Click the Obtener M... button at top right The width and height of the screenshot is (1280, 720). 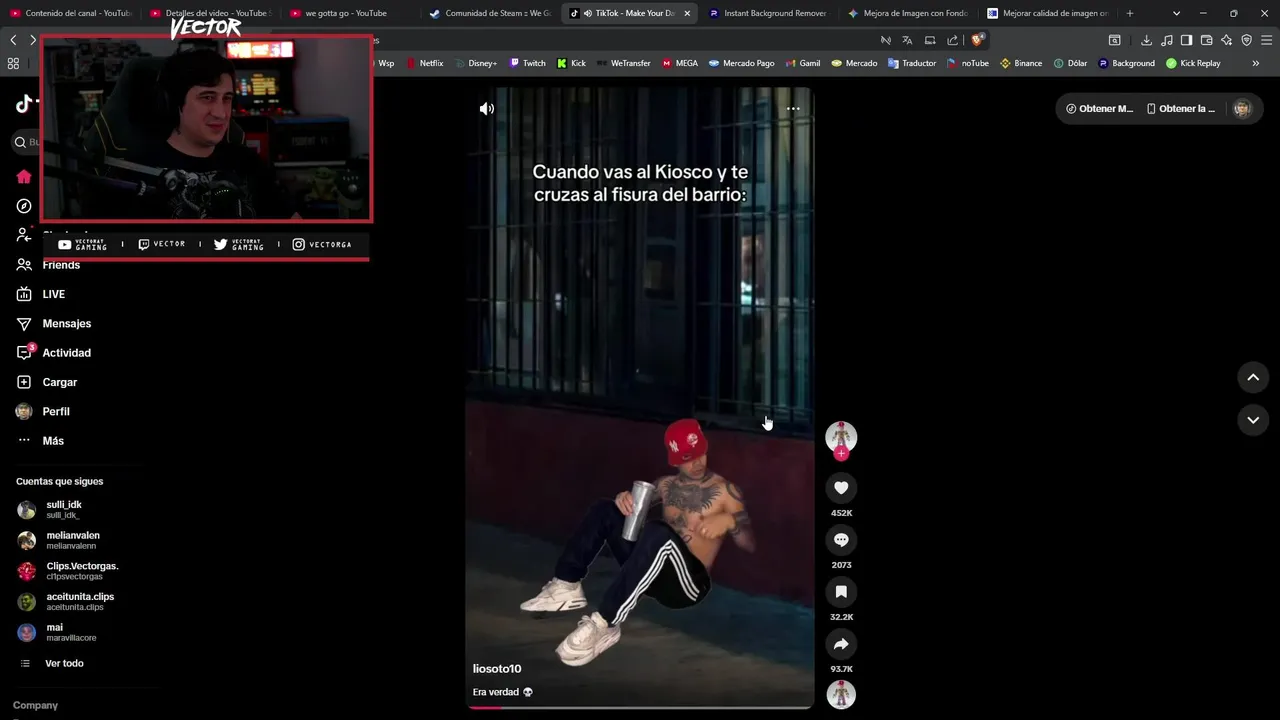1099,109
